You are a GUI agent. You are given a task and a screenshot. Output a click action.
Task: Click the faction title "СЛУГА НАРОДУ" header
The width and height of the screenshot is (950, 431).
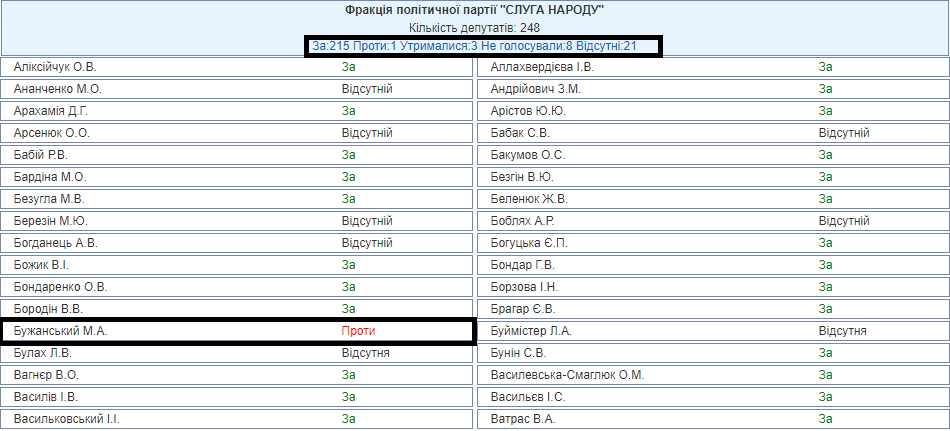[475, 10]
